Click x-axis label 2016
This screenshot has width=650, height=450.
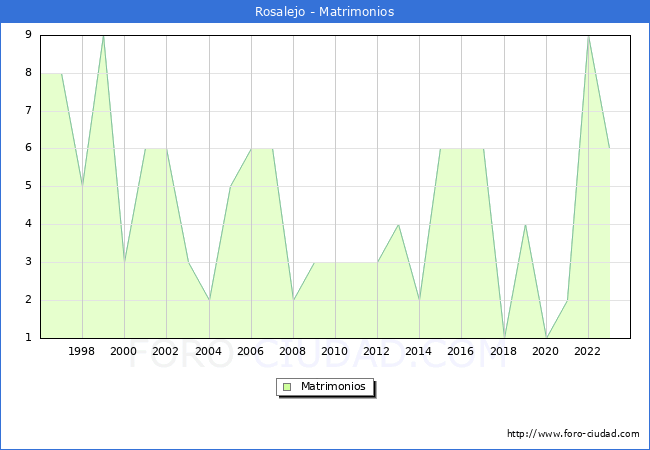(x=461, y=351)
